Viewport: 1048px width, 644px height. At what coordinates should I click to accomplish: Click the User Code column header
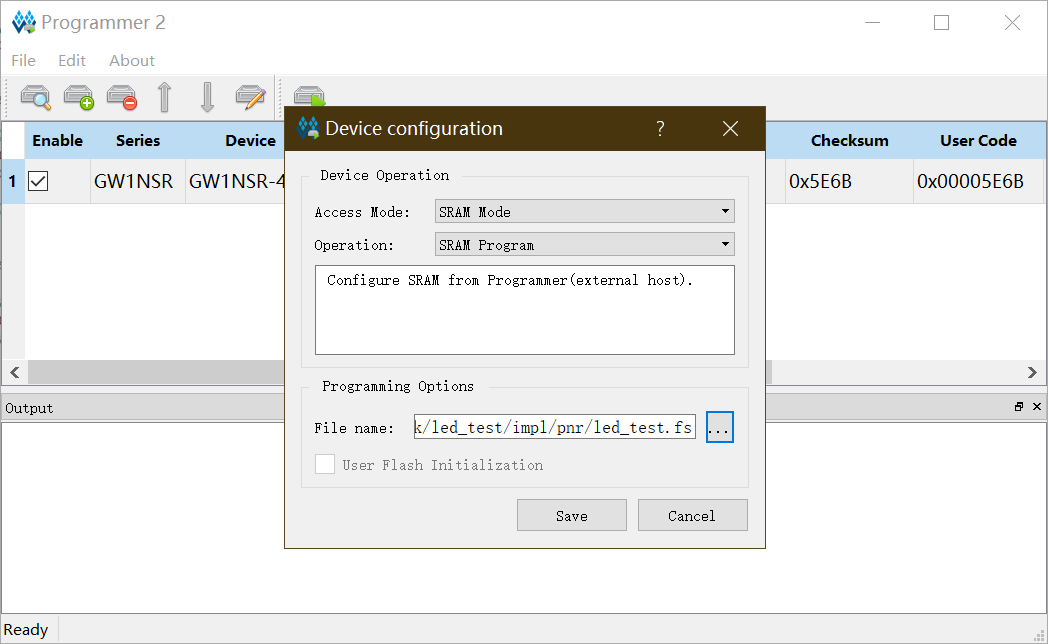[978, 140]
